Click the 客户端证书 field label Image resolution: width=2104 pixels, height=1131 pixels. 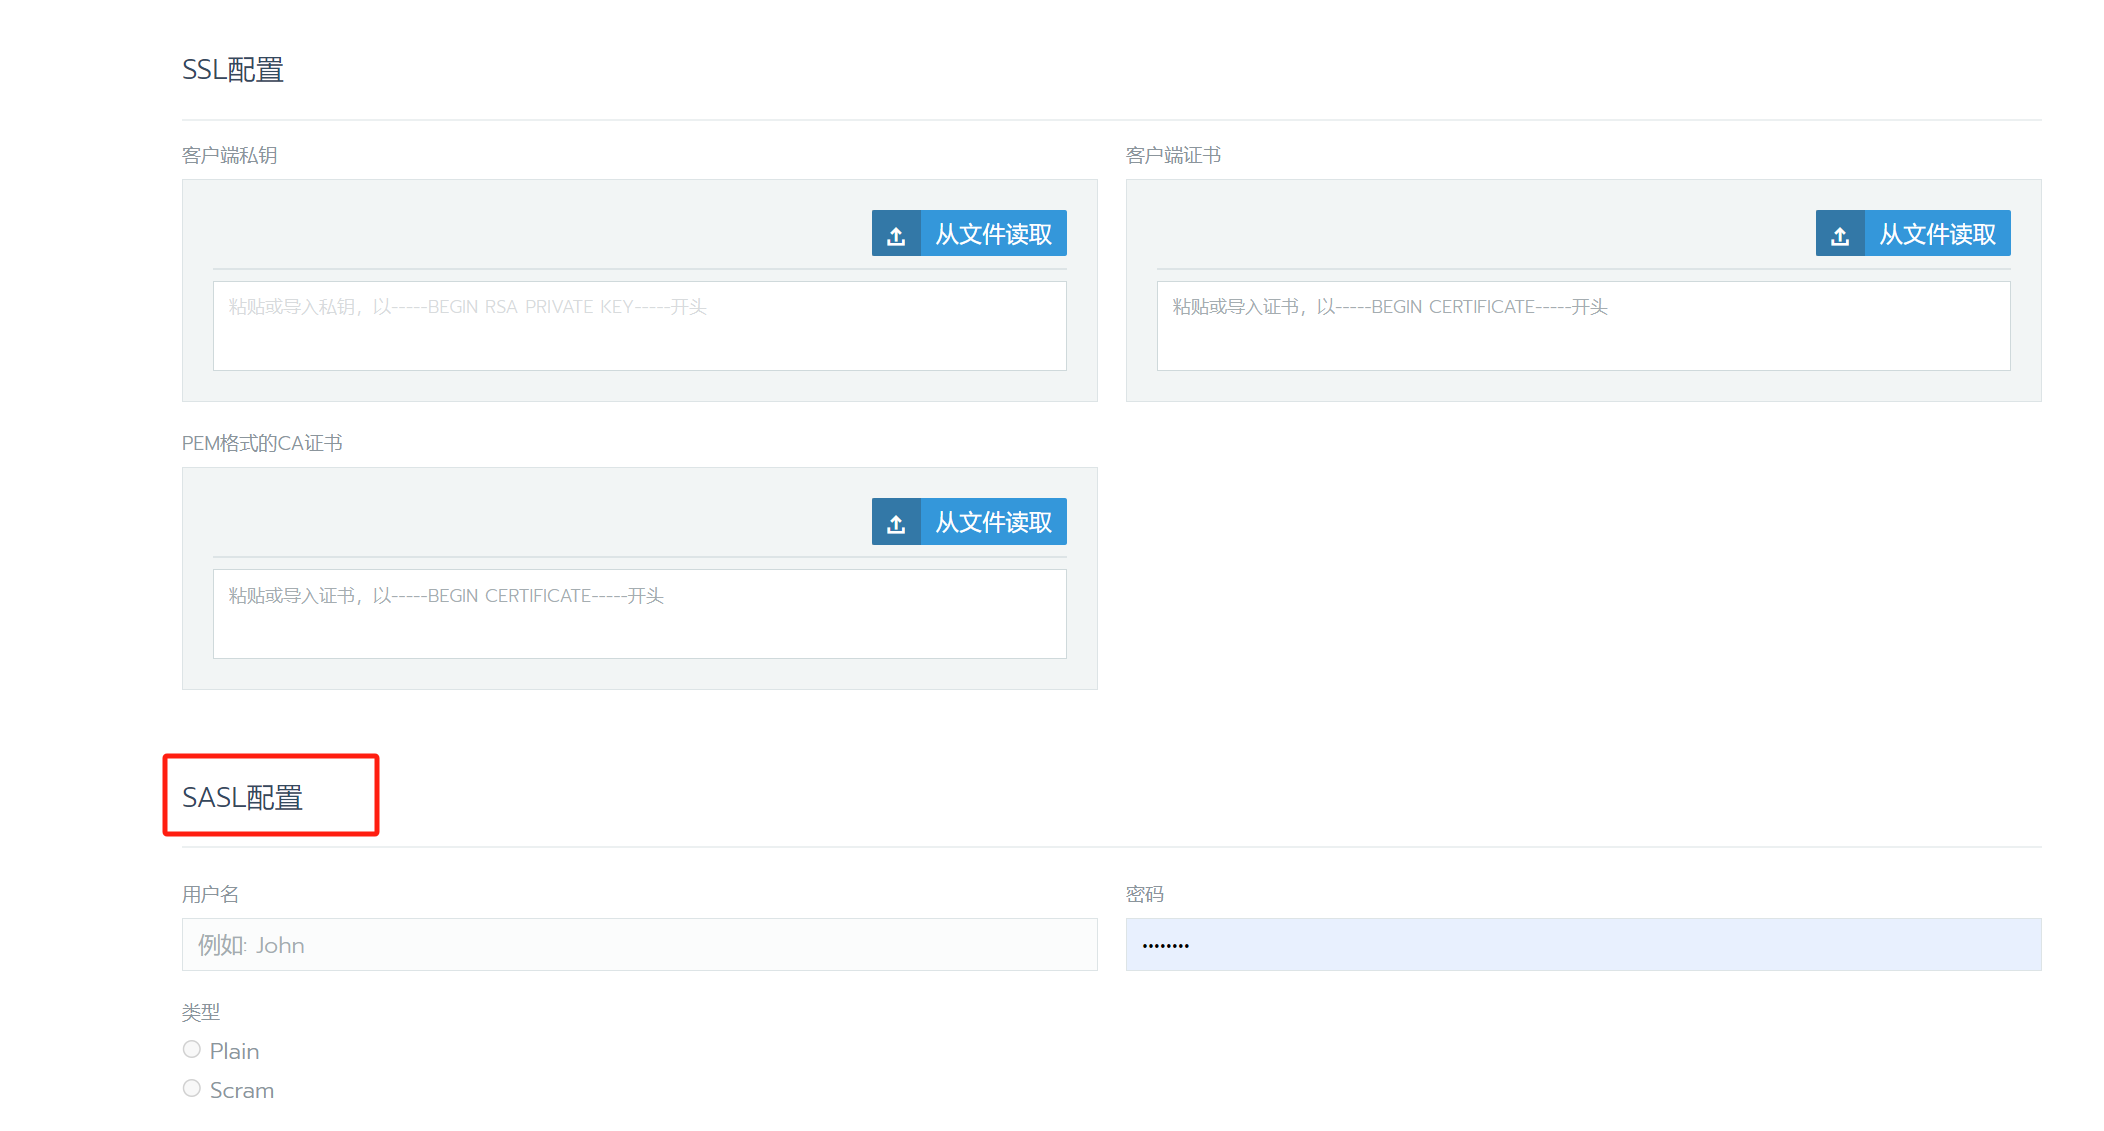tap(1173, 155)
